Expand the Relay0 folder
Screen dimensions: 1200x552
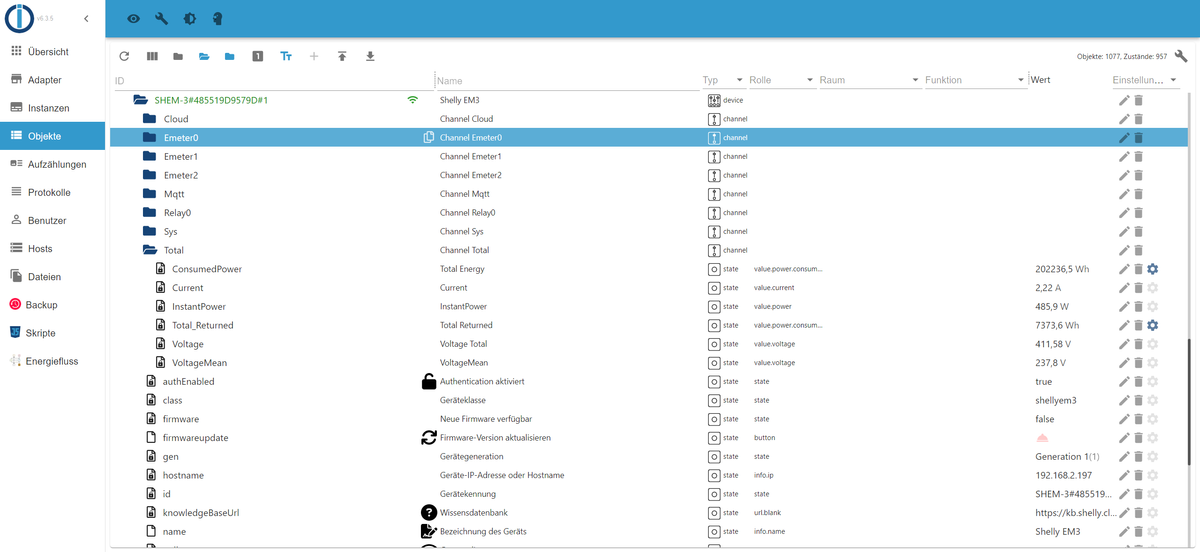149,213
